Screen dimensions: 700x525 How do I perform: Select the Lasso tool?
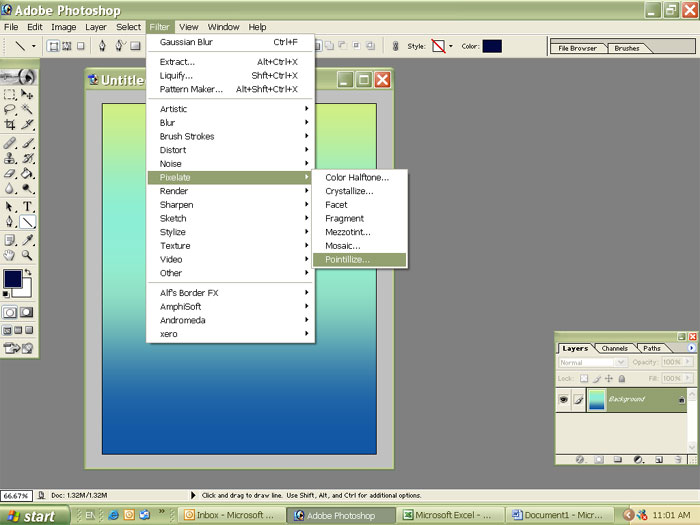pos(9,109)
